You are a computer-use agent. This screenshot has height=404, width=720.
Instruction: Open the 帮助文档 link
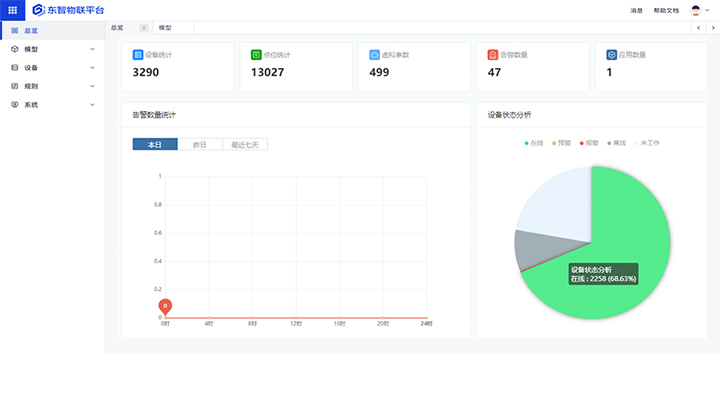[x=666, y=10]
